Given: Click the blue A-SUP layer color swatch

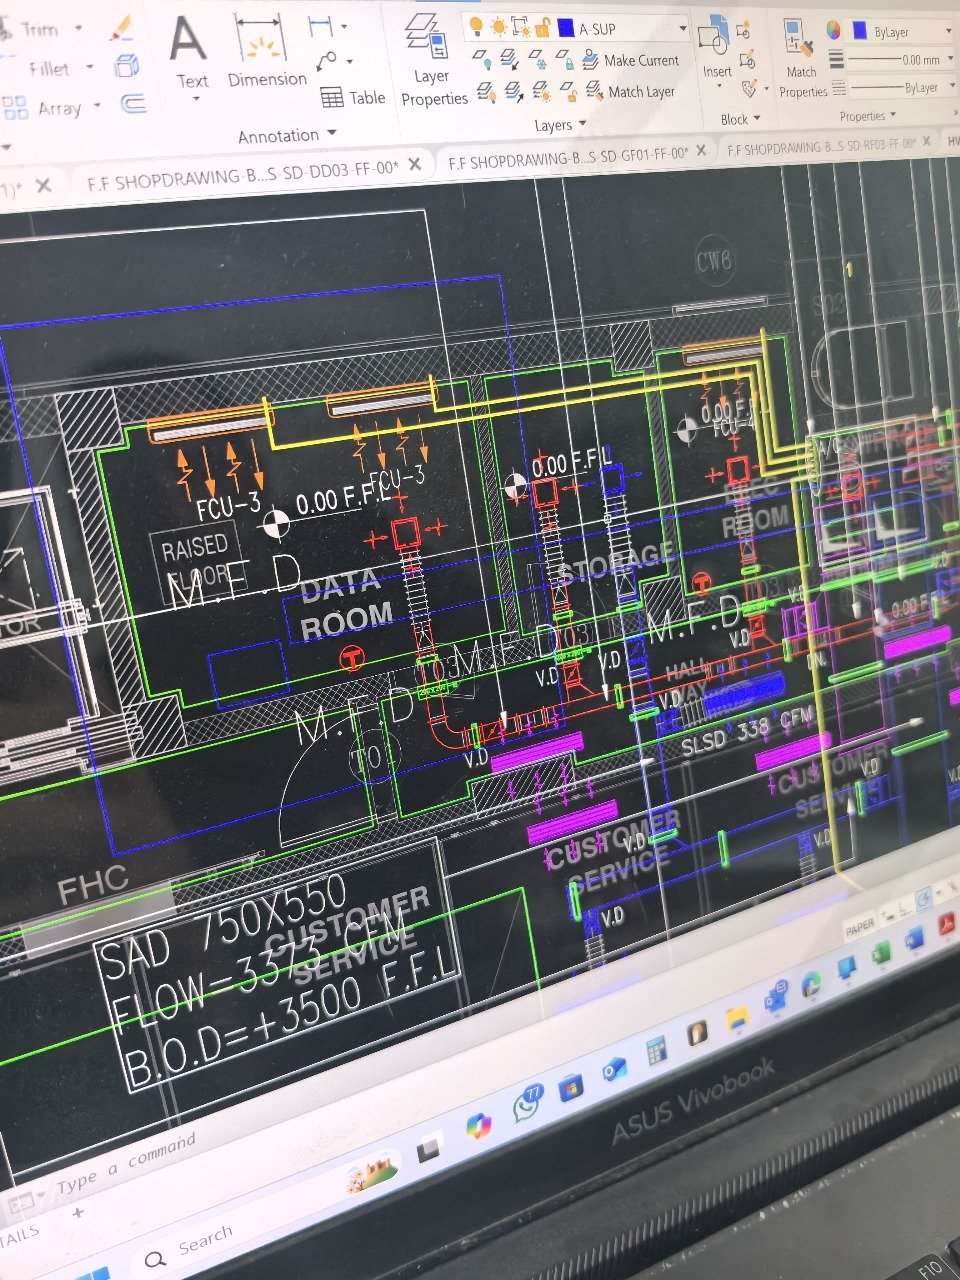Looking at the screenshot, I should pyautogui.click(x=565, y=28).
